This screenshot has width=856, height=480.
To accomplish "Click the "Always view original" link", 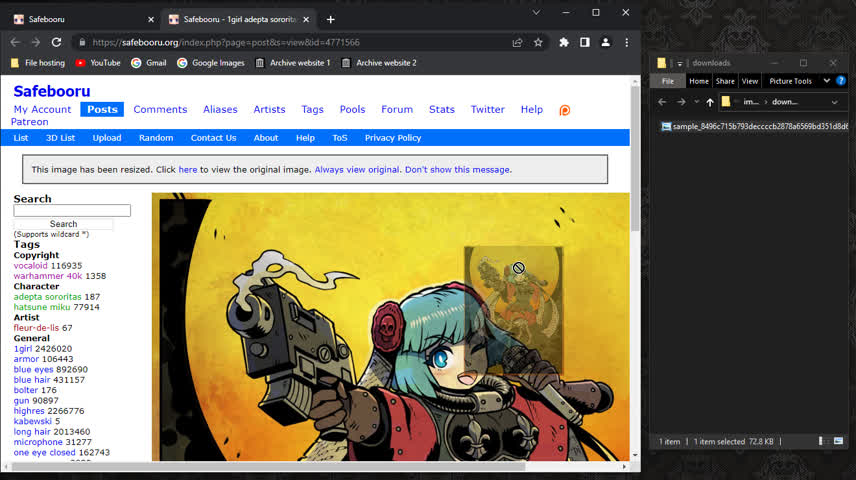I will click(x=357, y=170).
